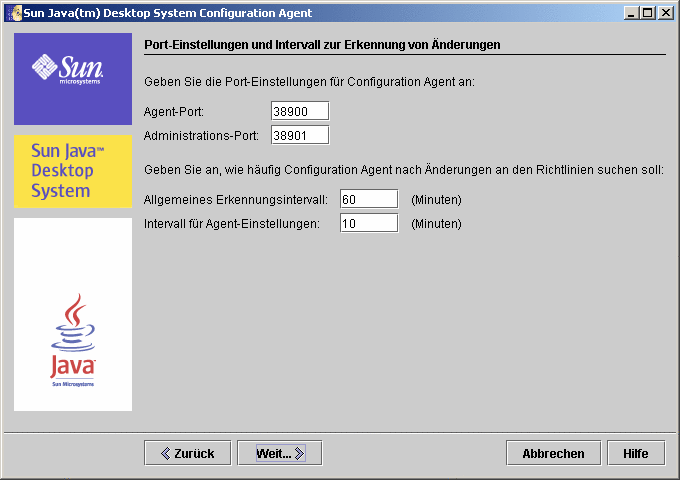Maximize the Configuration Agent window
680x480 pixels.
pyautogui.click(x=648, y=13)
